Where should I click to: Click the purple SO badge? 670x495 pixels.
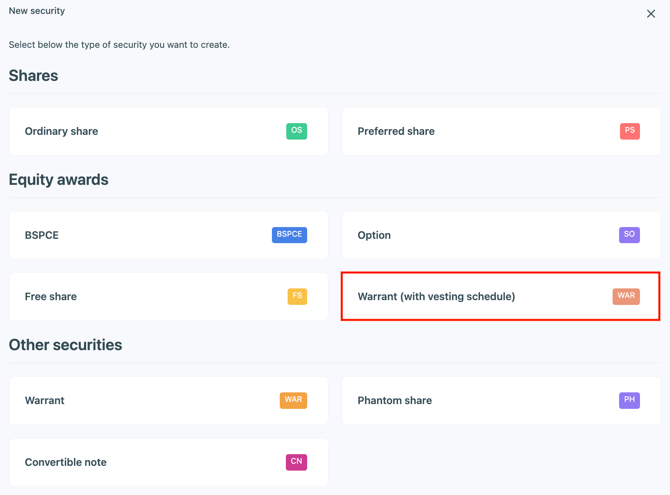pos(629,235)
